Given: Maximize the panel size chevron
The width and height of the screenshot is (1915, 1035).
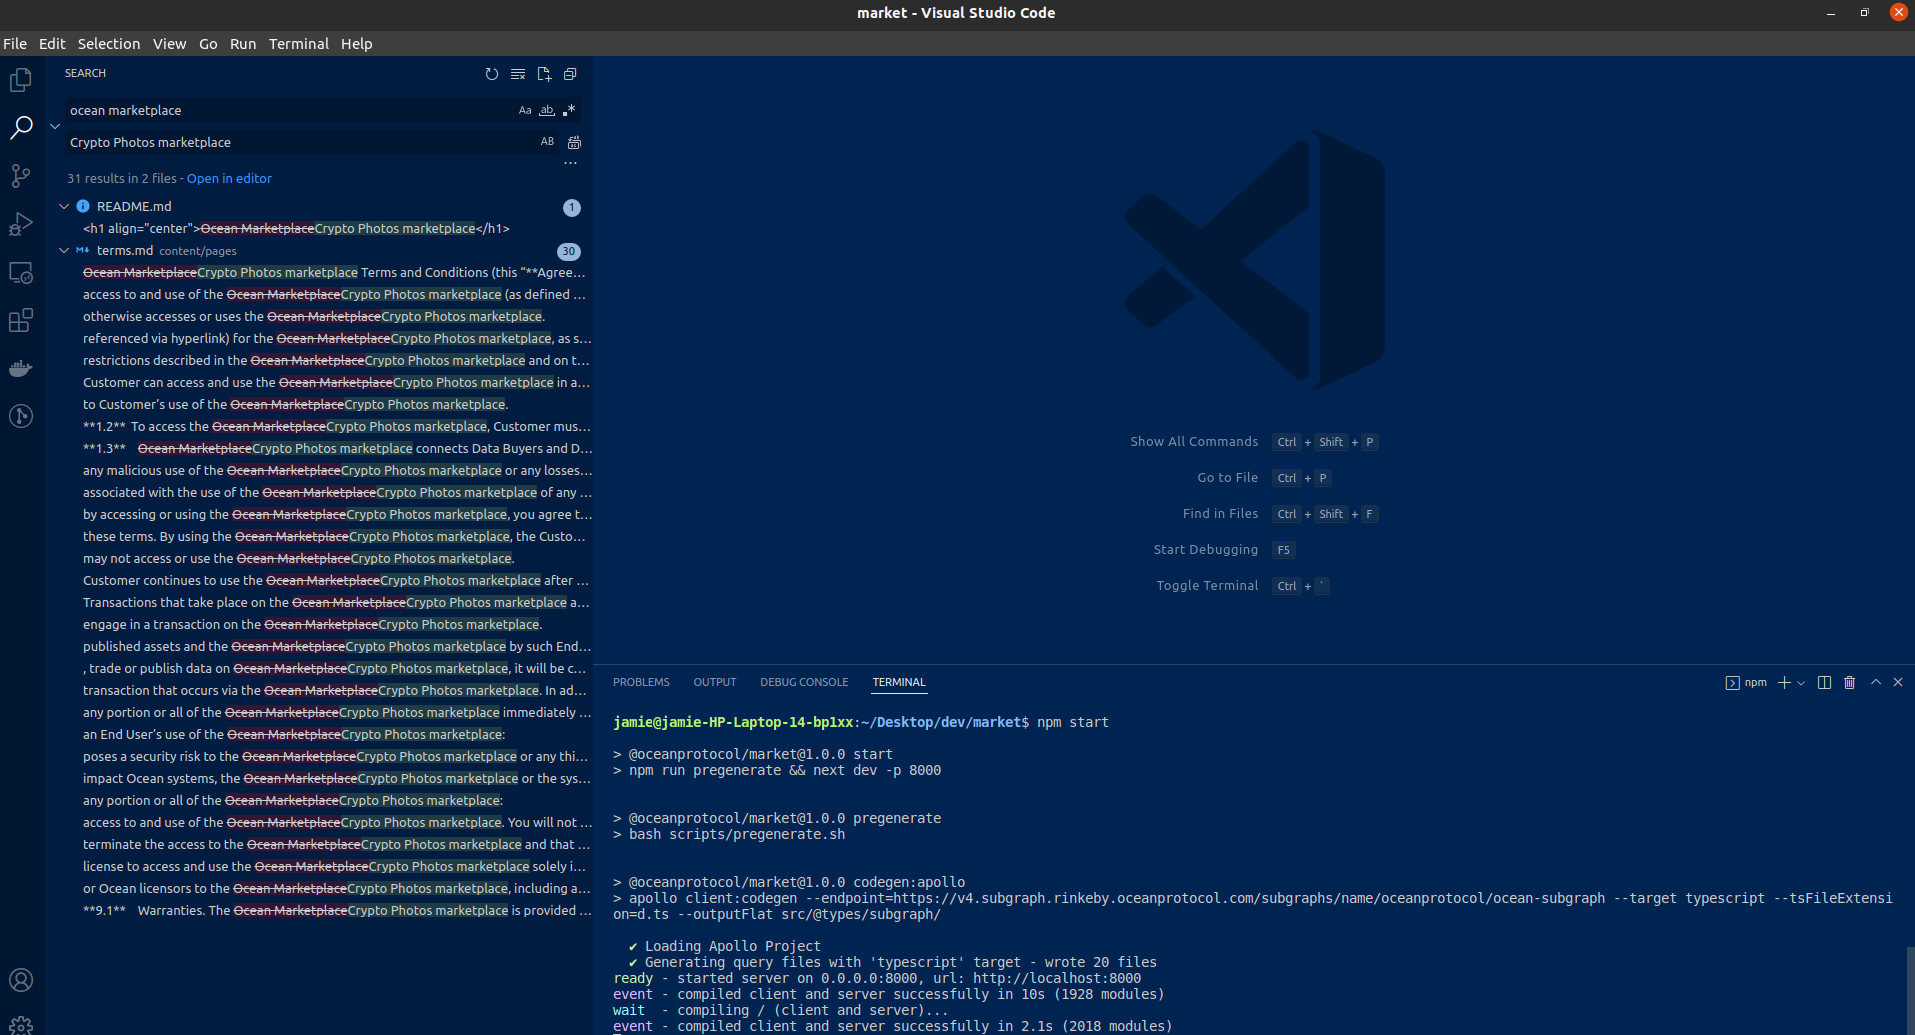Looking at the screenshot, I should [x=1876, y=682].
